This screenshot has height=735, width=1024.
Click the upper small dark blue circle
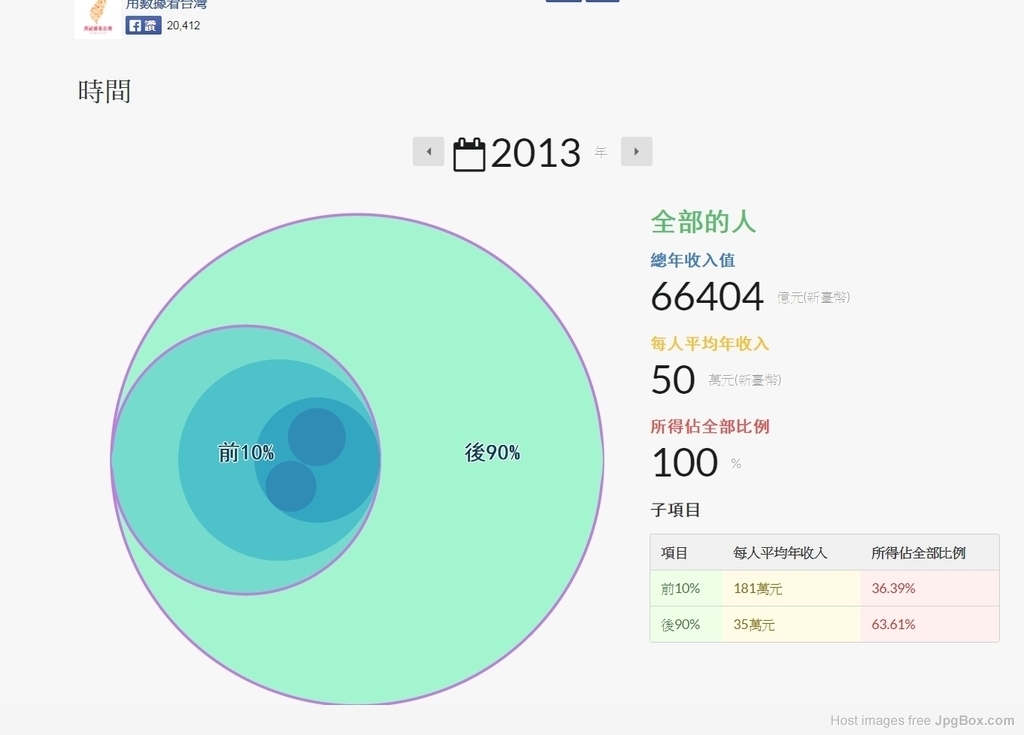(317, 436)
